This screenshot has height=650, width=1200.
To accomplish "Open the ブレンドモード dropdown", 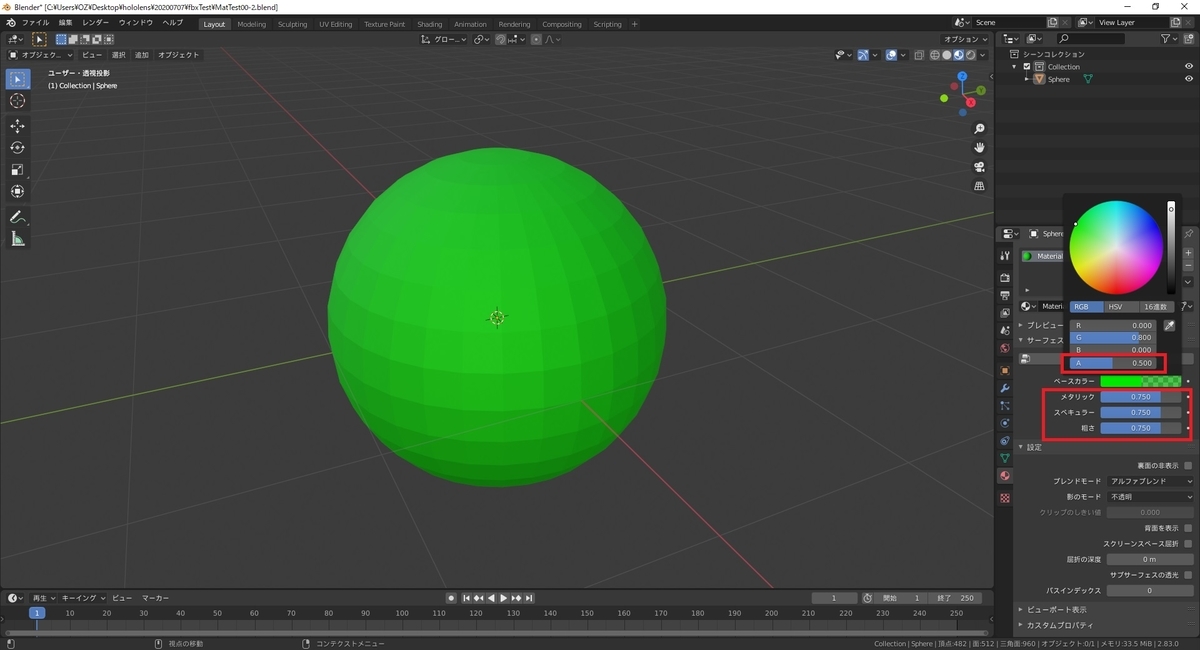I will 1150,481.
